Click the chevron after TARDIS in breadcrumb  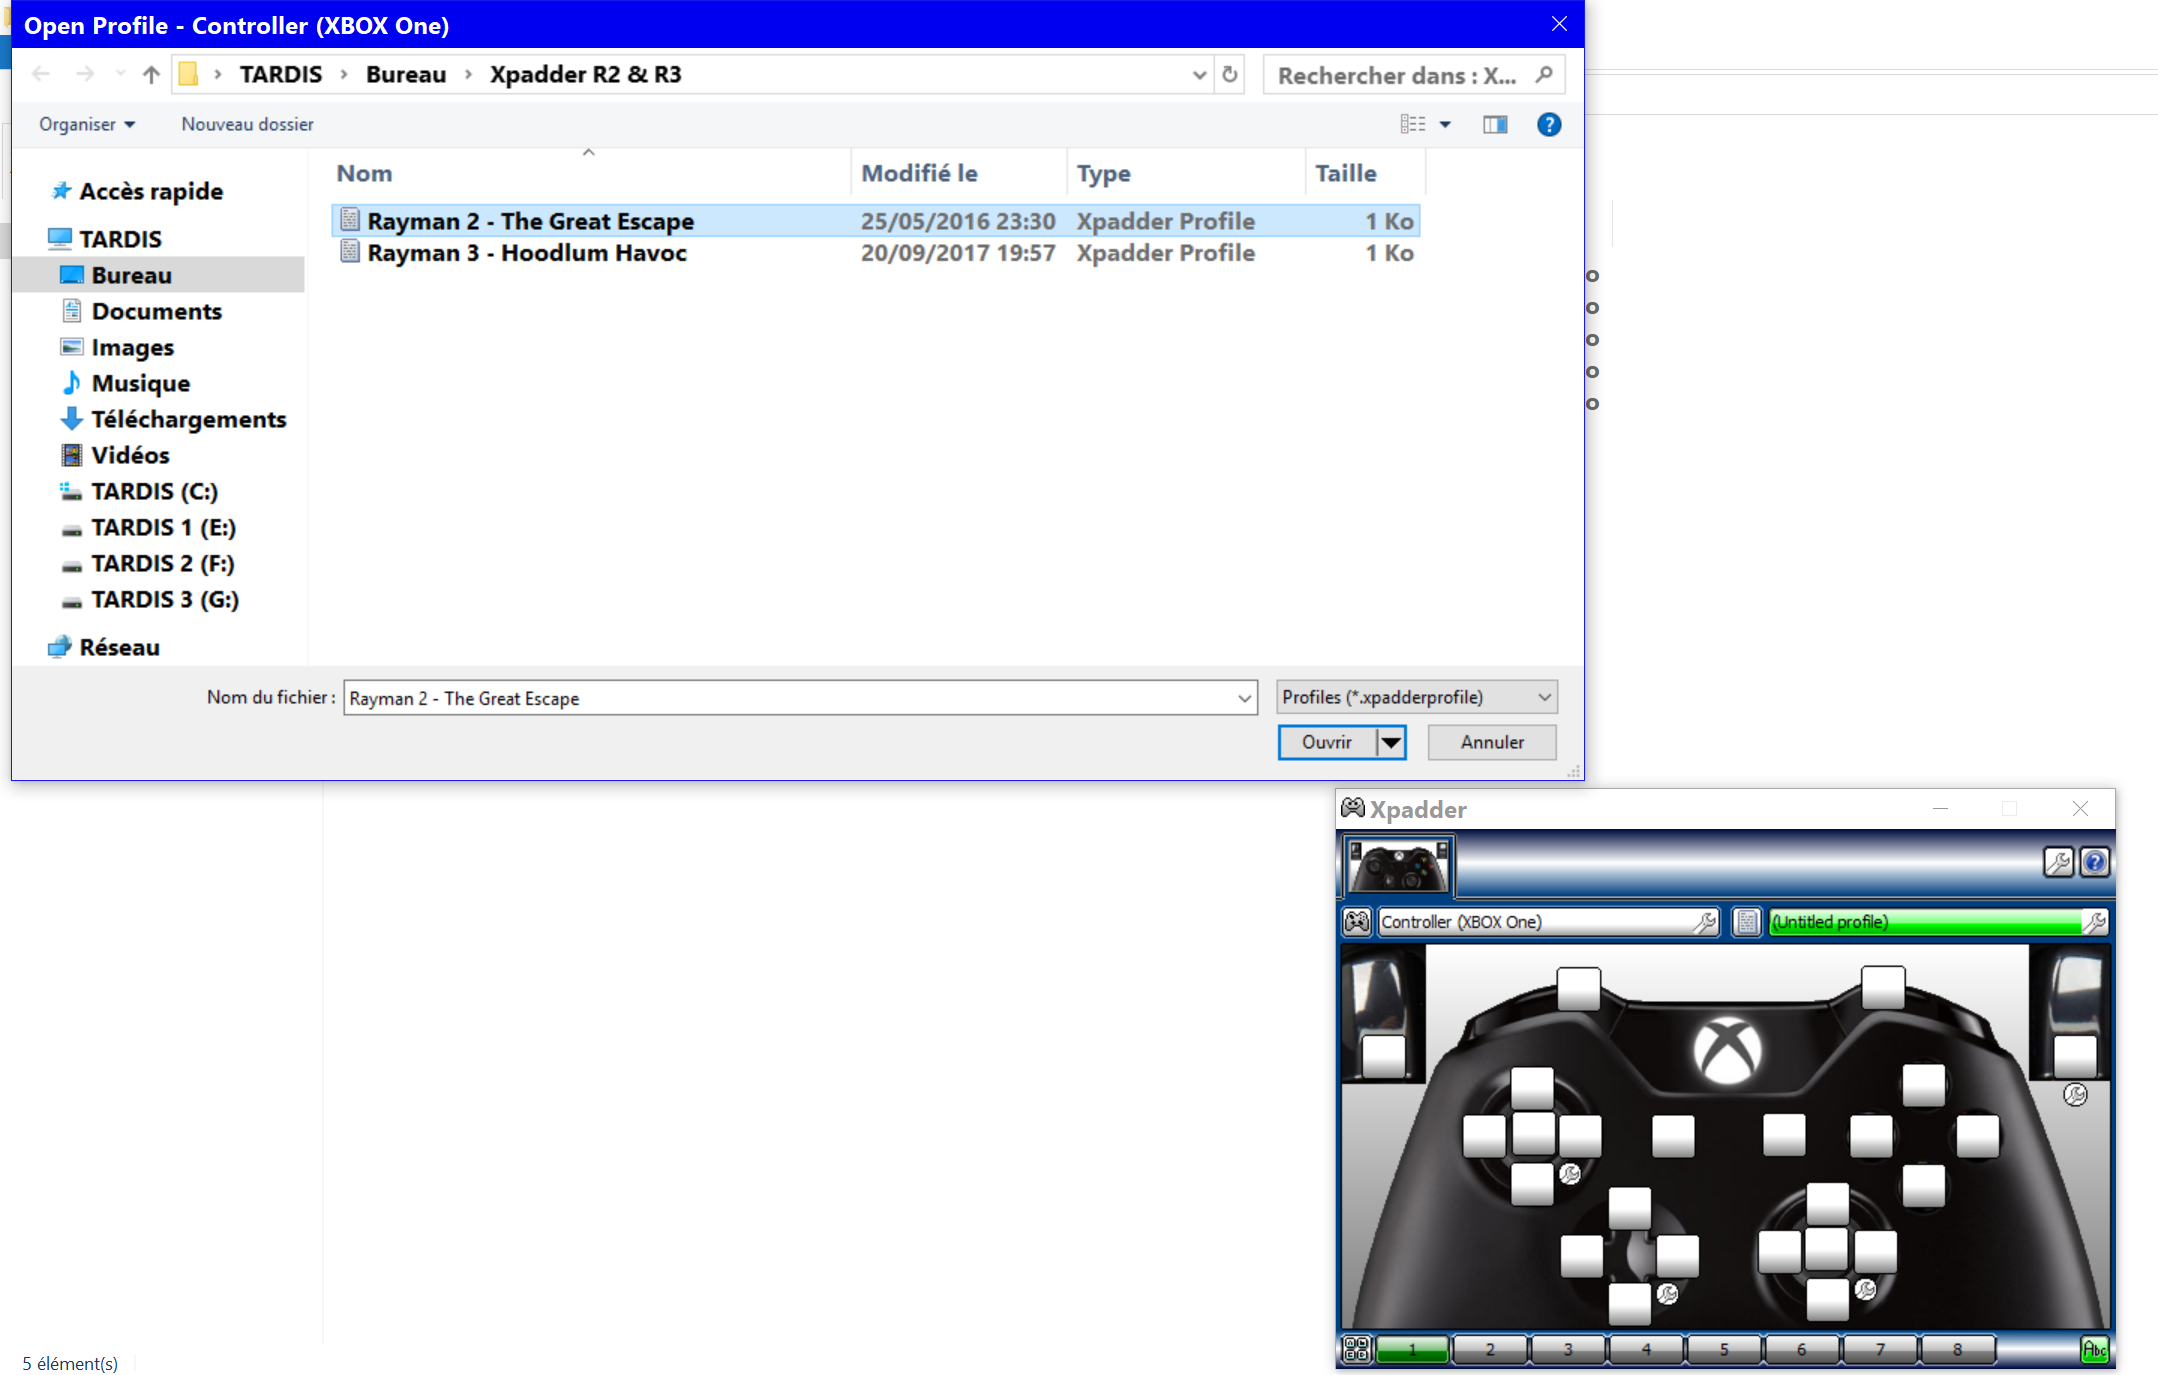[x=344, y=74]
